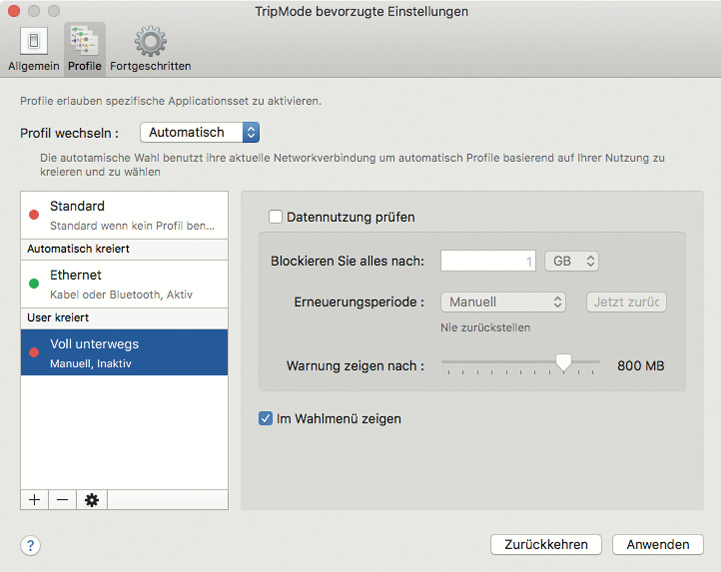This screenshot has width=721, height=572.
Task: Click the Warnung zeigen nach slider handle
Action: 564,363
